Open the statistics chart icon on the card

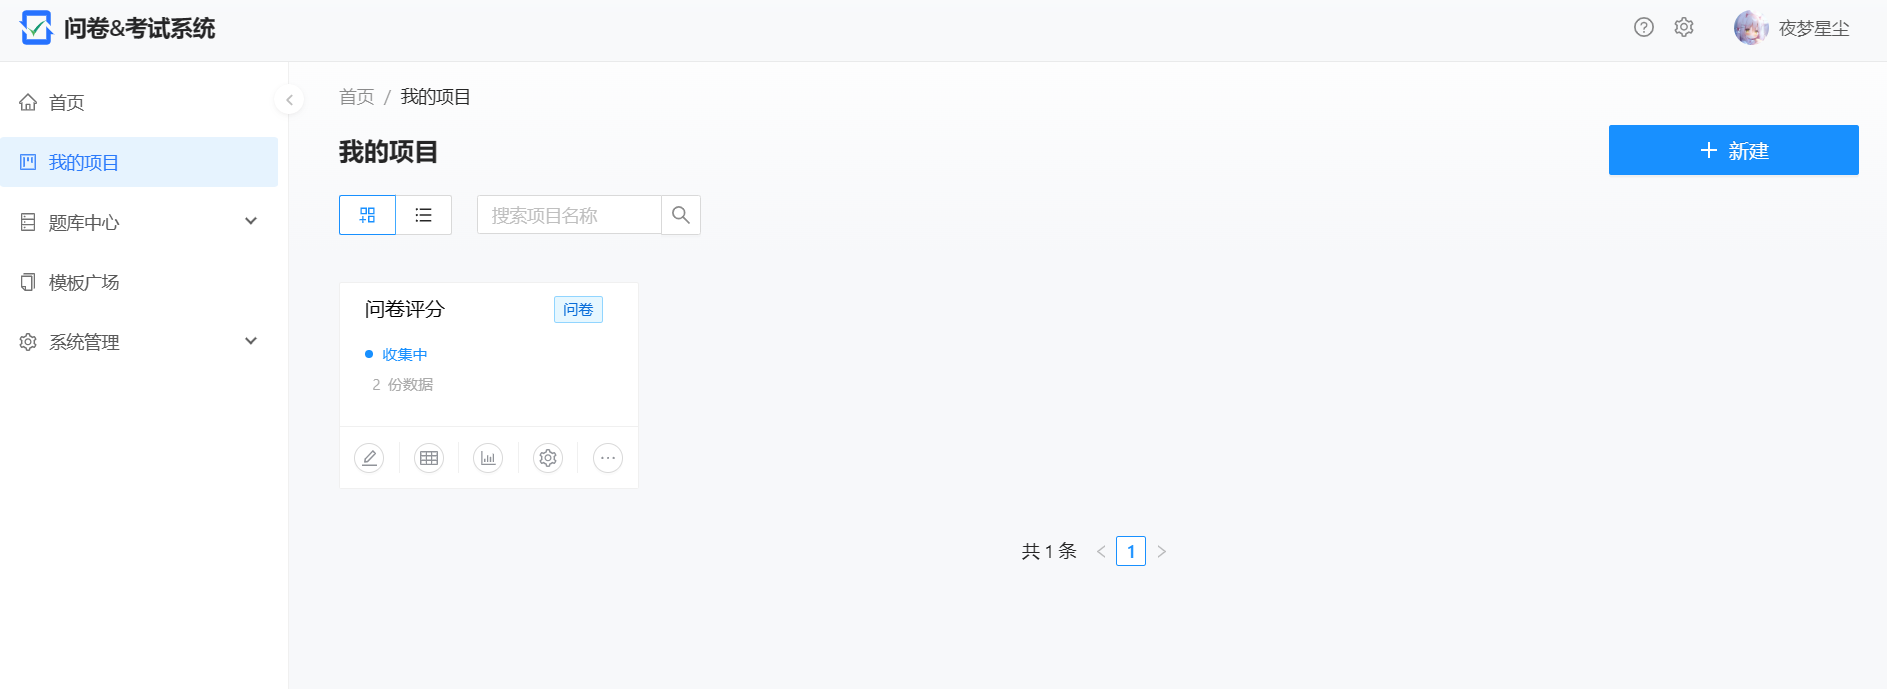point(488,458)
